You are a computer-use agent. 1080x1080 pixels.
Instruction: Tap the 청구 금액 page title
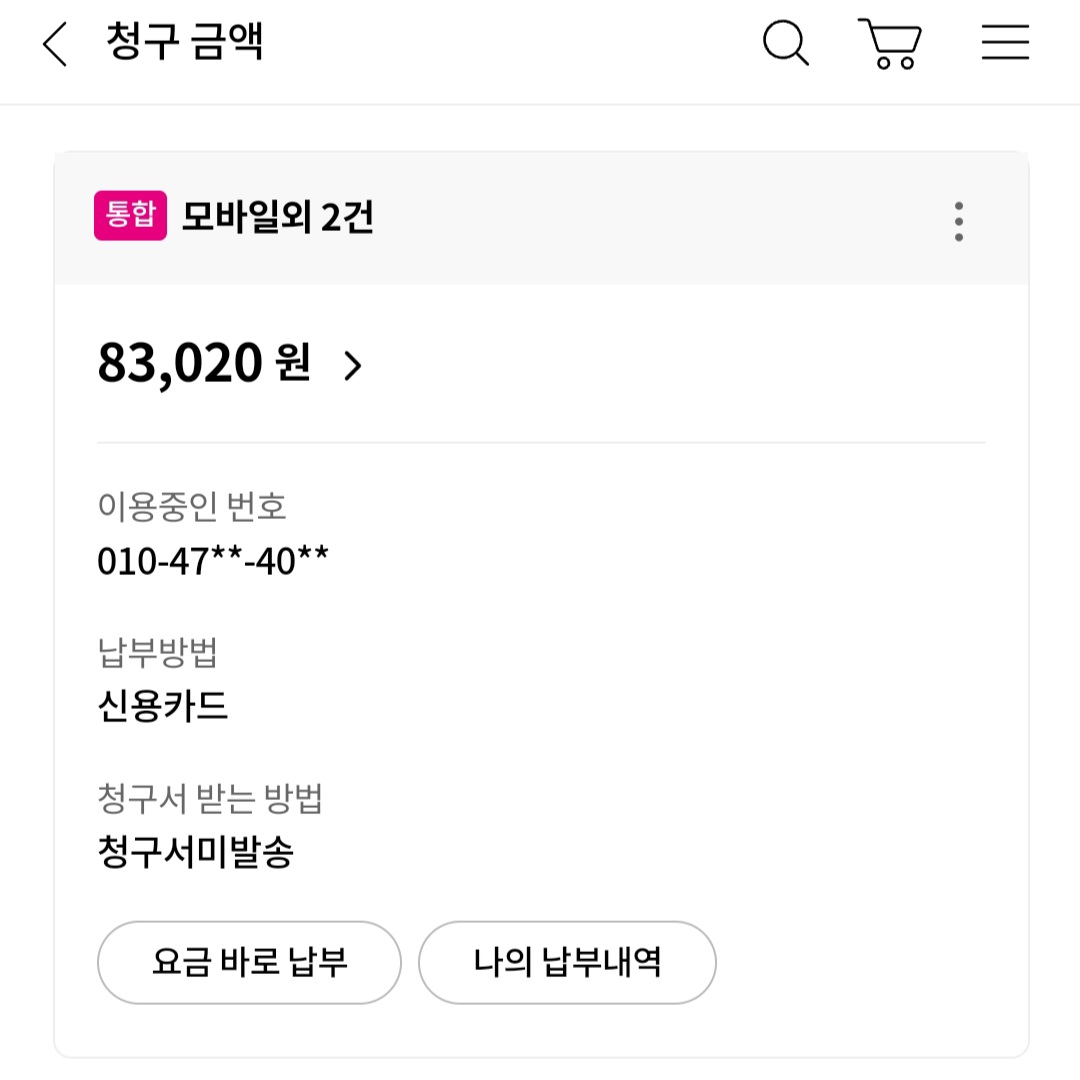(x=184, y=43)
